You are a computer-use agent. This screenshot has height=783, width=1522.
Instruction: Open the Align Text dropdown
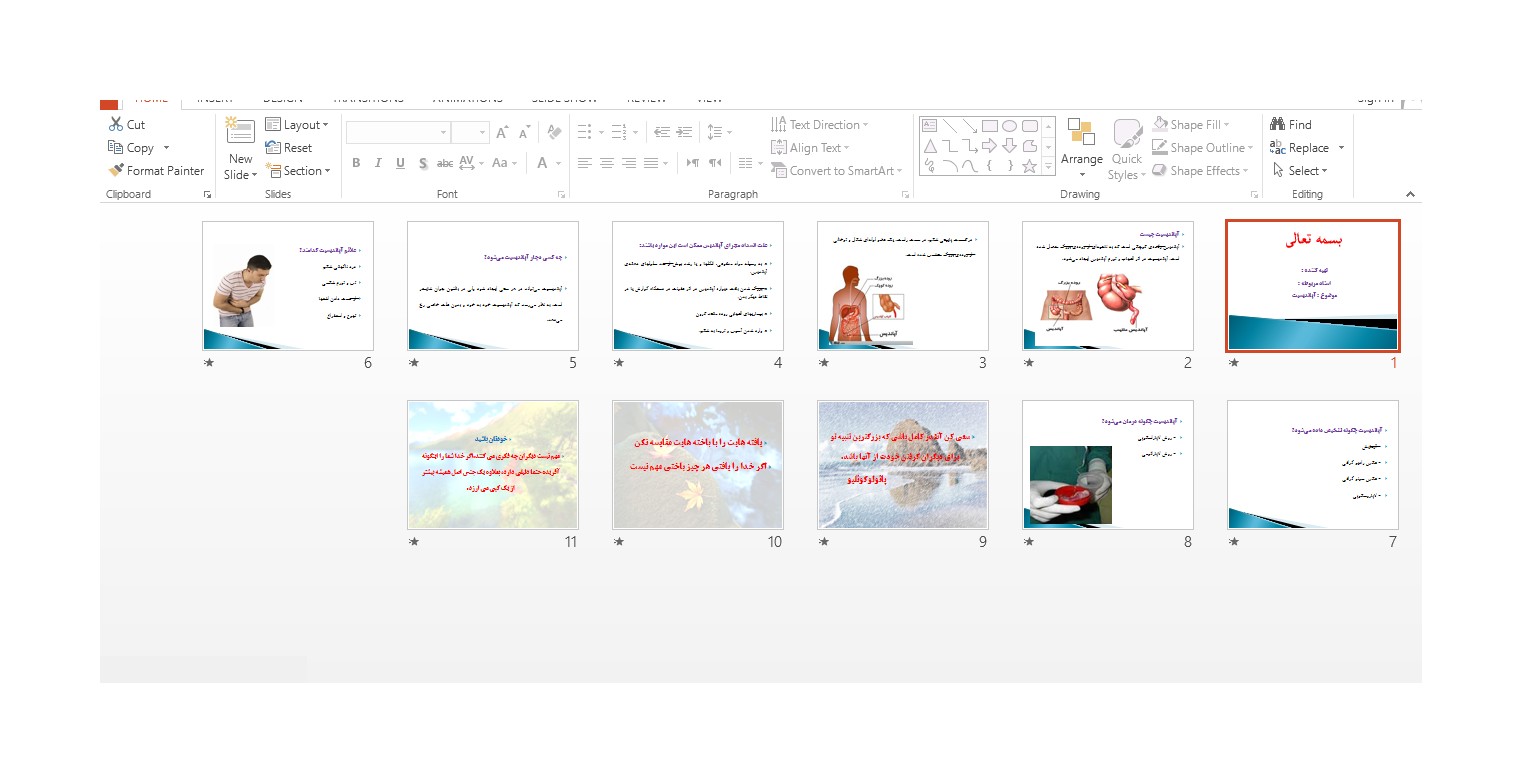(812, 148)
